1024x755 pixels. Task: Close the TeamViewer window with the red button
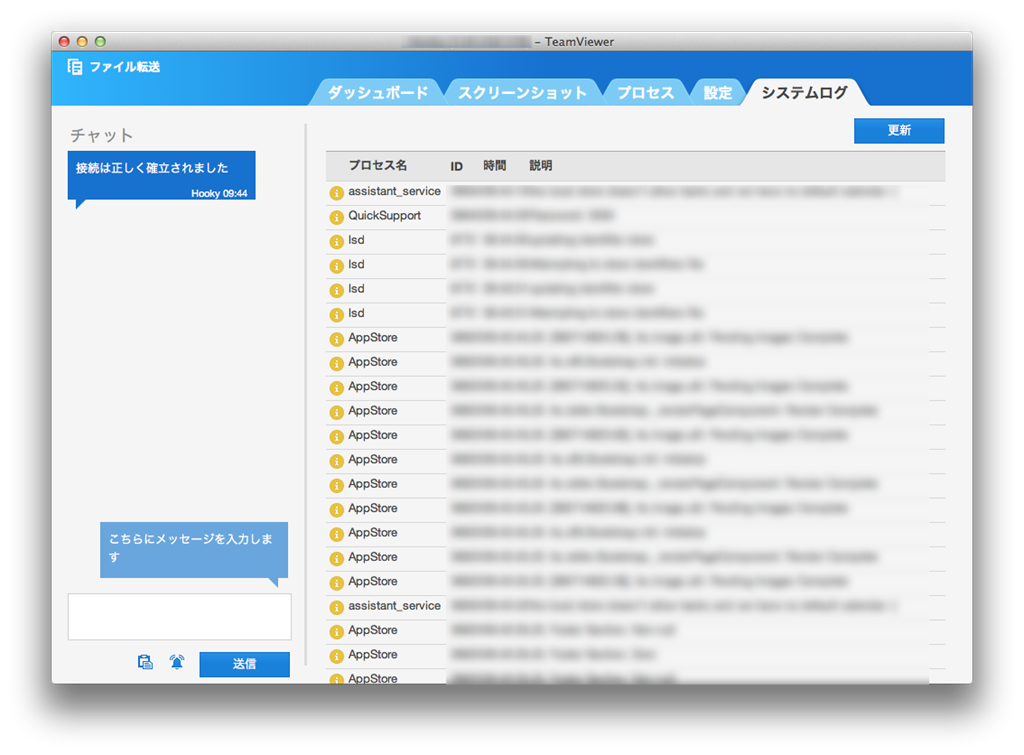[x=64, y=41]
